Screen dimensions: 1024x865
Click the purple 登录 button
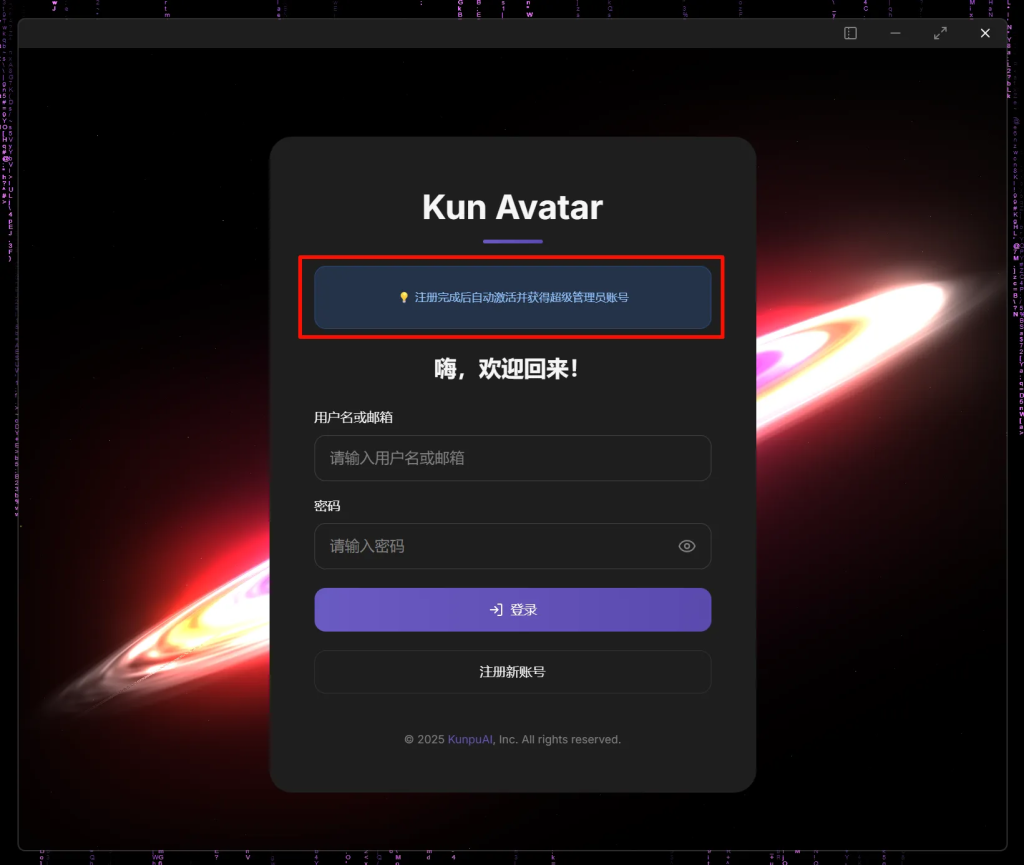[513, 610]
